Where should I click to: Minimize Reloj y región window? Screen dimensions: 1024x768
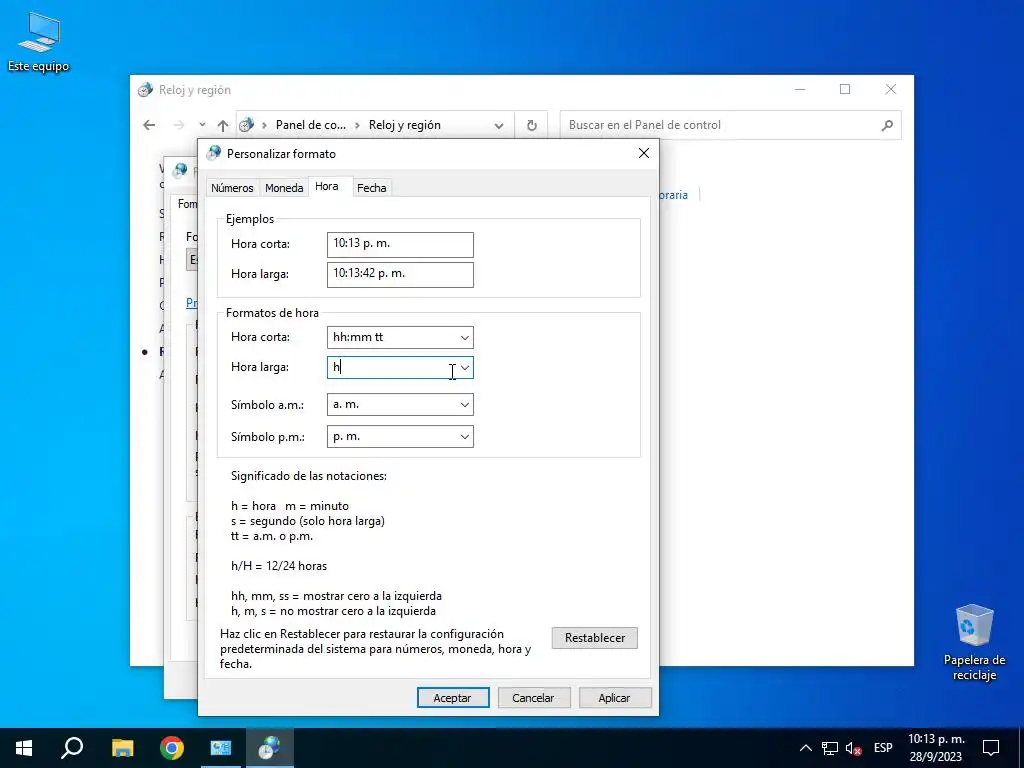point(800,89)
